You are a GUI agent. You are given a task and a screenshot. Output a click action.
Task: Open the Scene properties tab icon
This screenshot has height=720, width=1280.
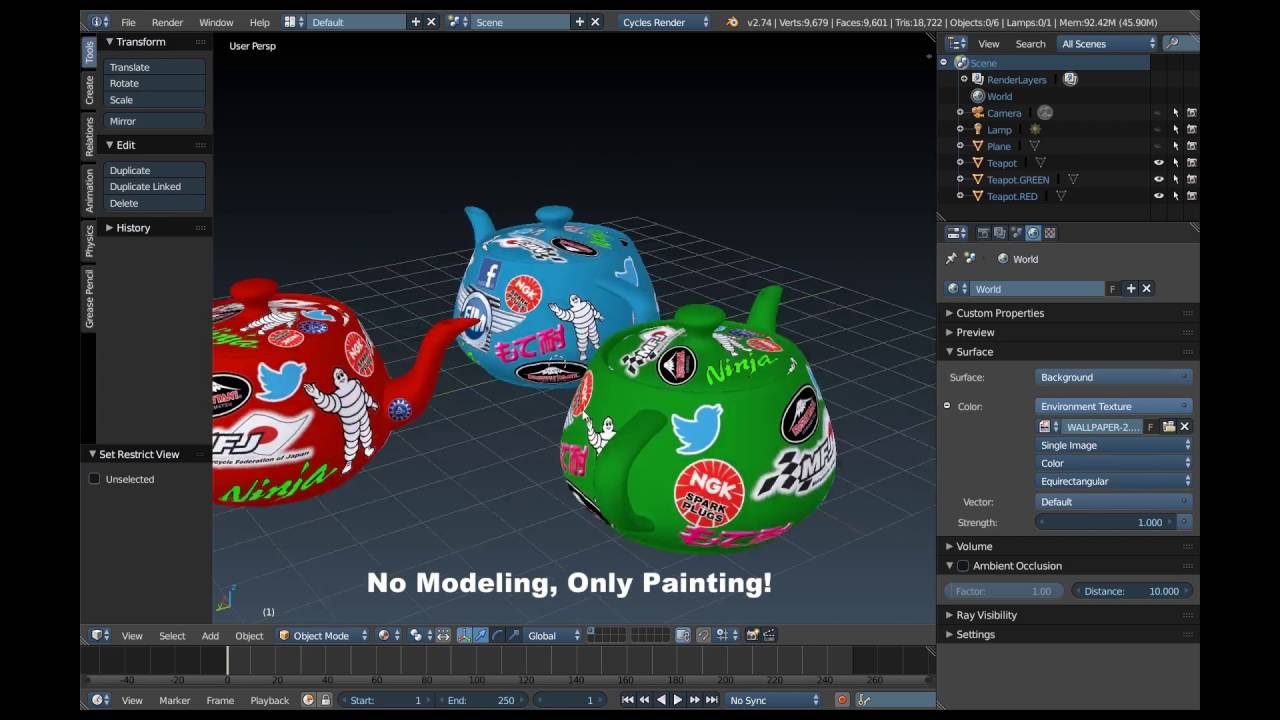pos(1016,233)
